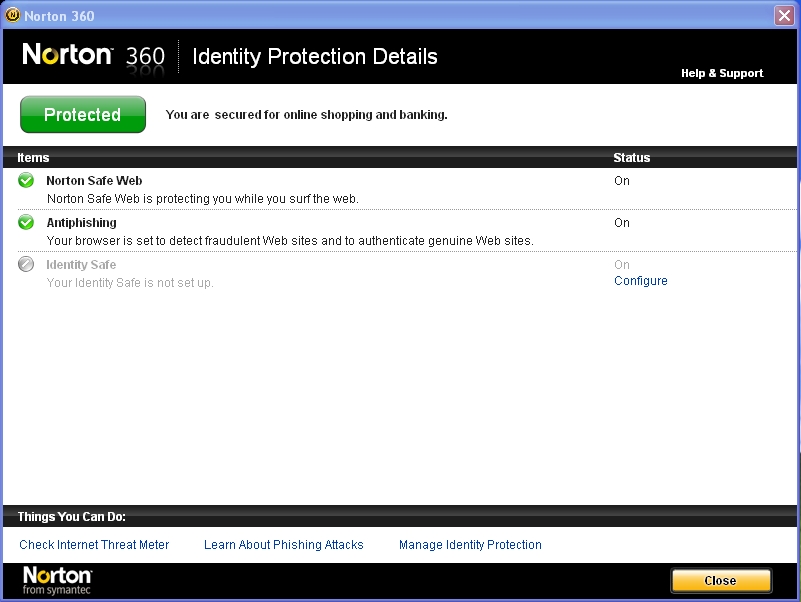Click the Antiphishing green check icon
The width and height of the screenshot is (801, 602).
tap(26, 222)
